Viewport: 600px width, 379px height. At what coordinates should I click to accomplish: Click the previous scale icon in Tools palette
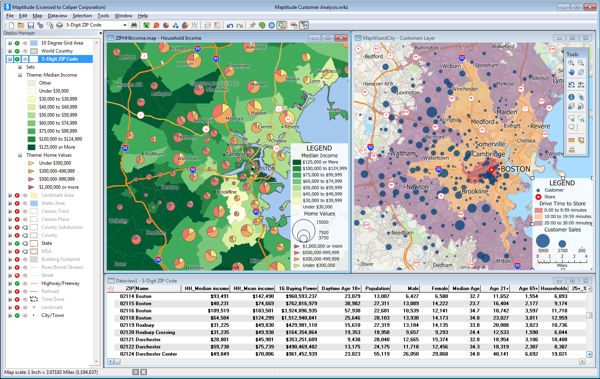[x=572, y=85]
